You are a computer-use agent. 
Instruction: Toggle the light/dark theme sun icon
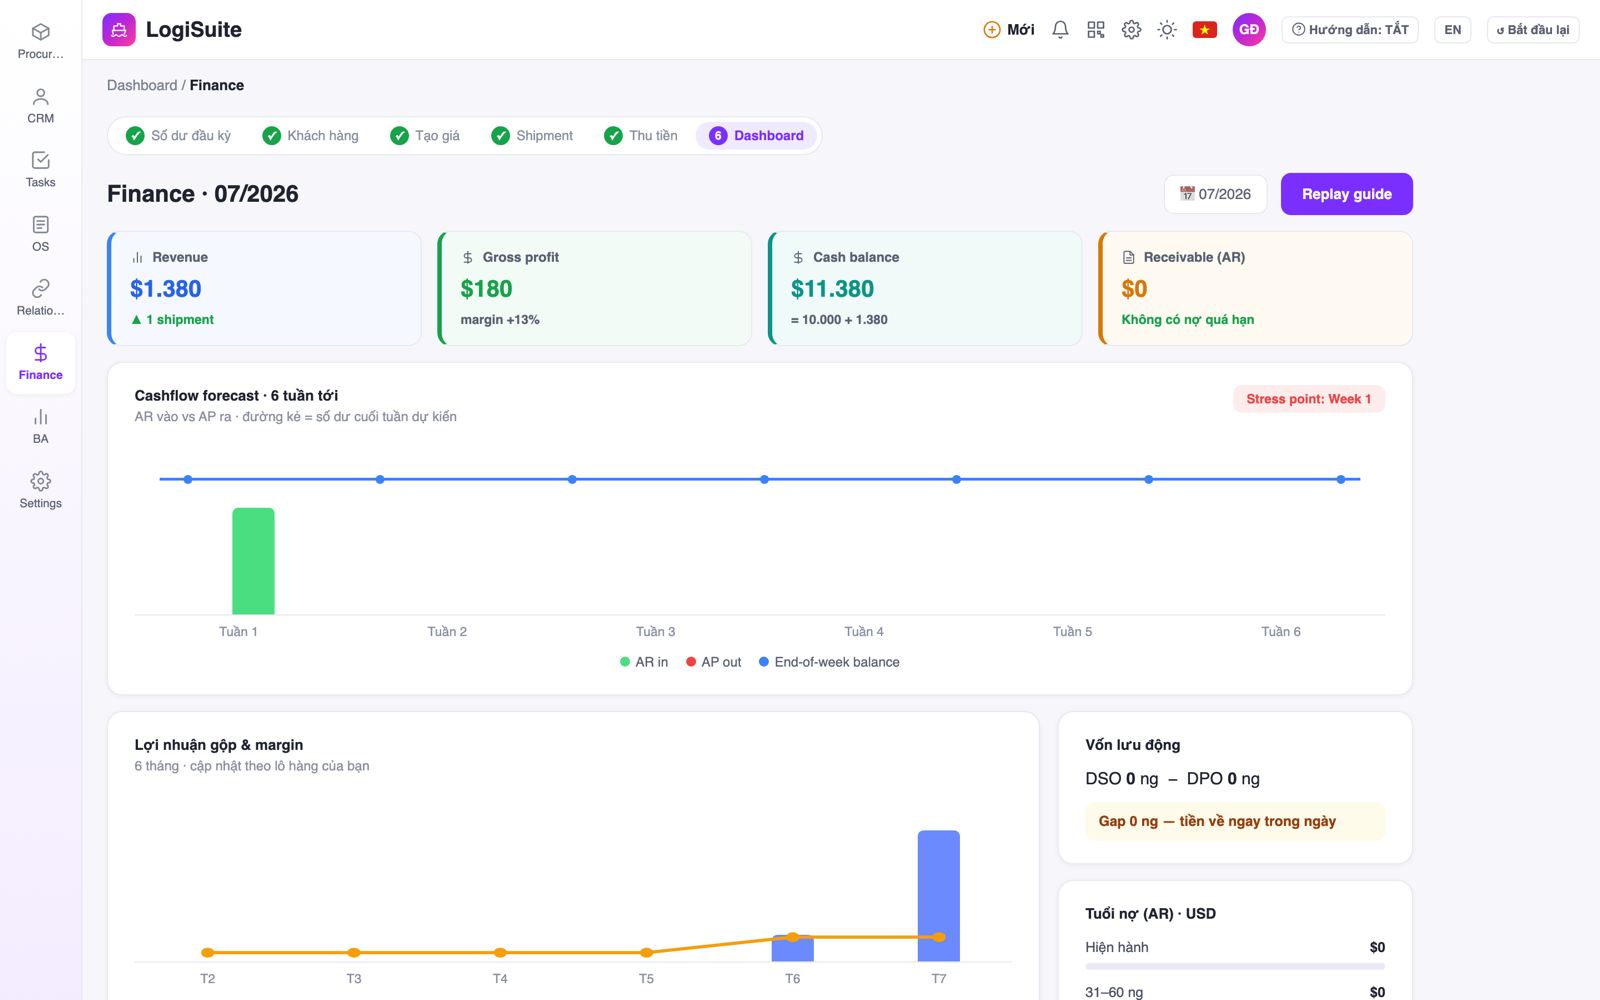(1167, 30)
